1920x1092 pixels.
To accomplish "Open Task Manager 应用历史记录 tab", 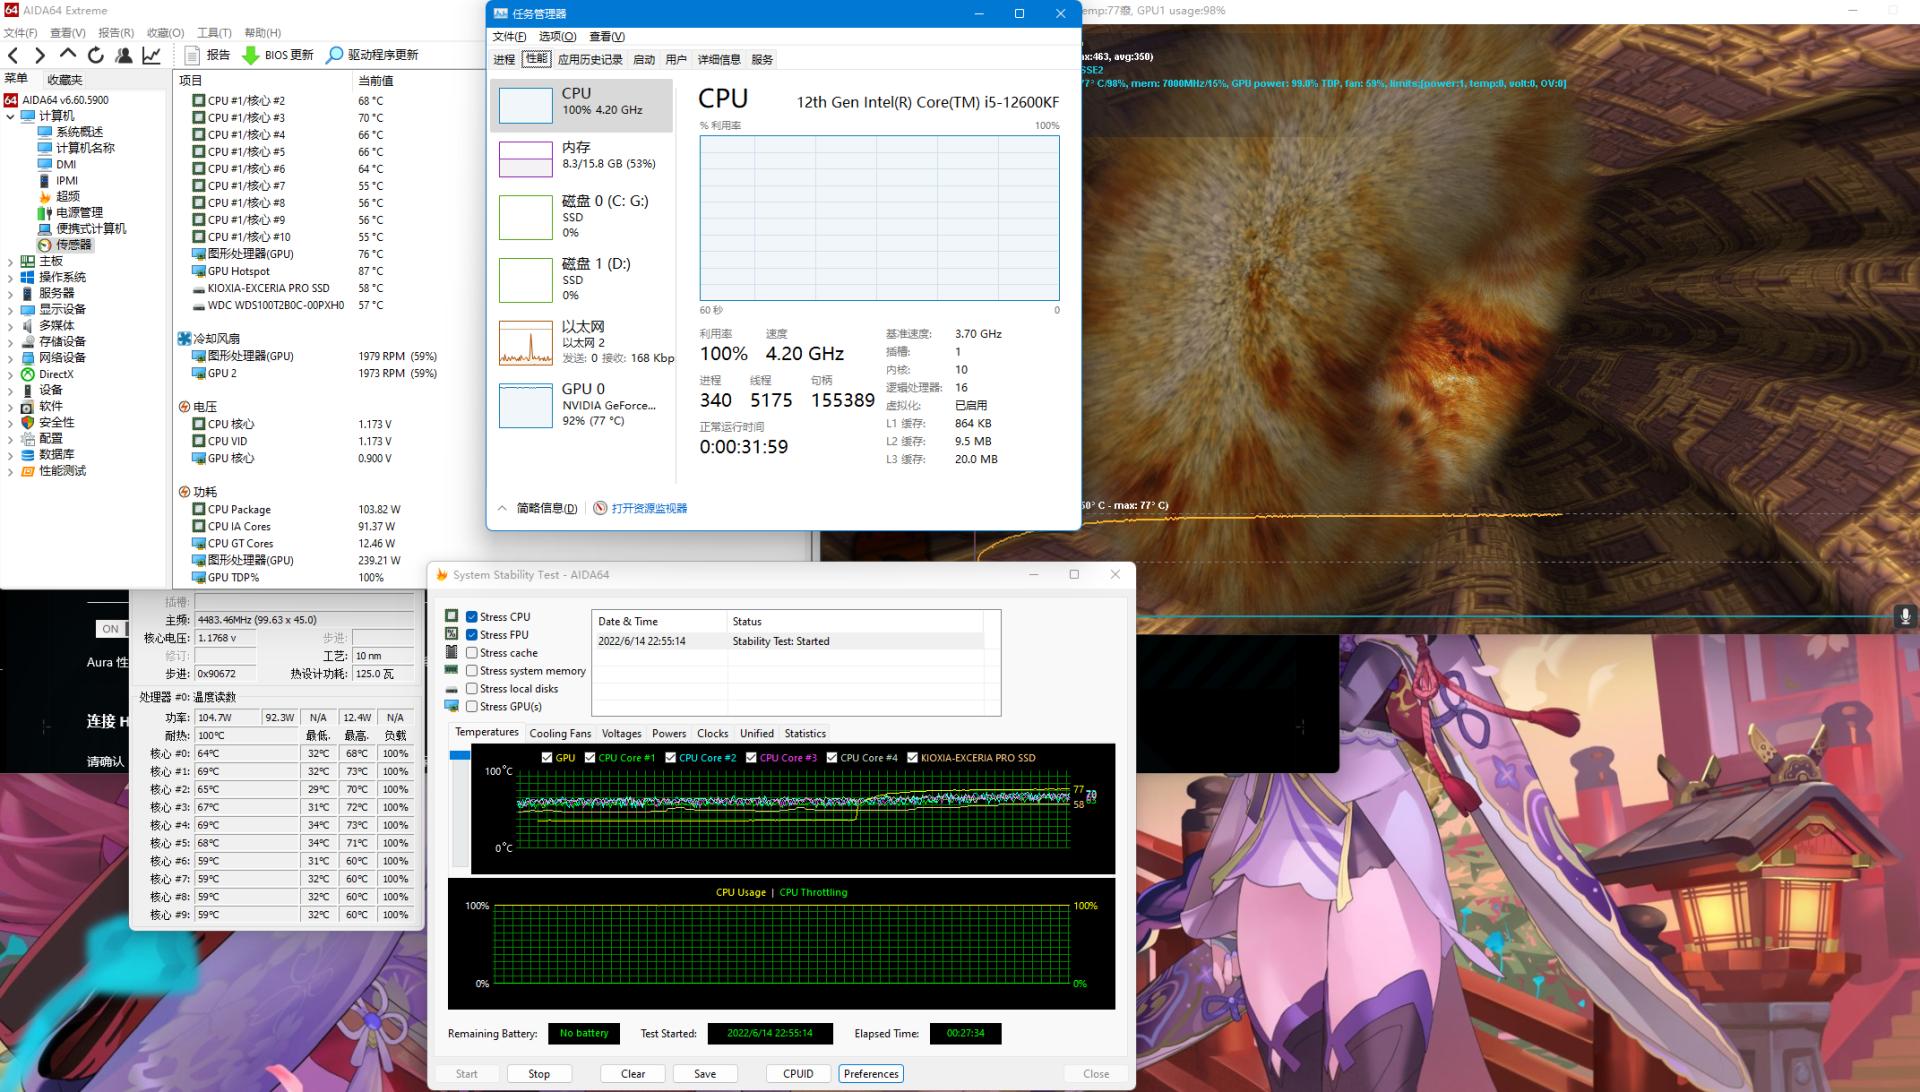I will [590, 60].
